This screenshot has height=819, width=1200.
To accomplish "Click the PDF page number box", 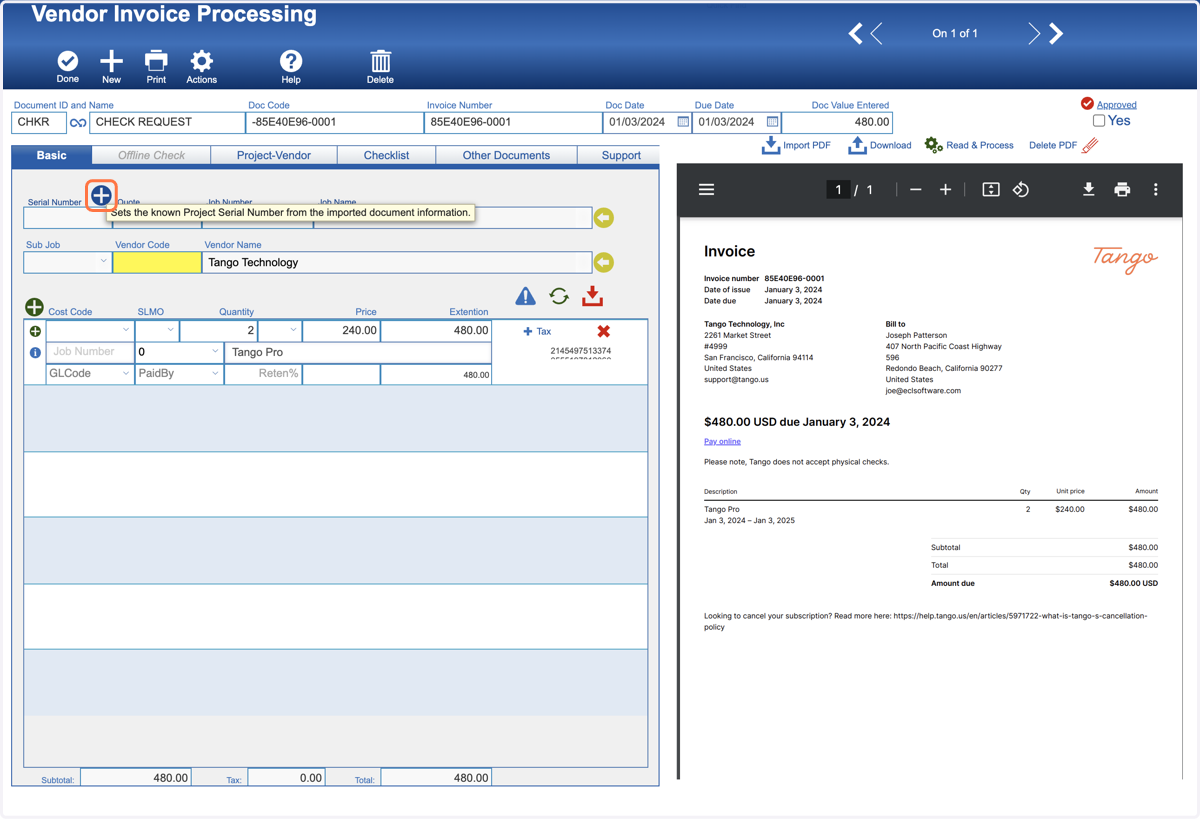I will 838,189.
